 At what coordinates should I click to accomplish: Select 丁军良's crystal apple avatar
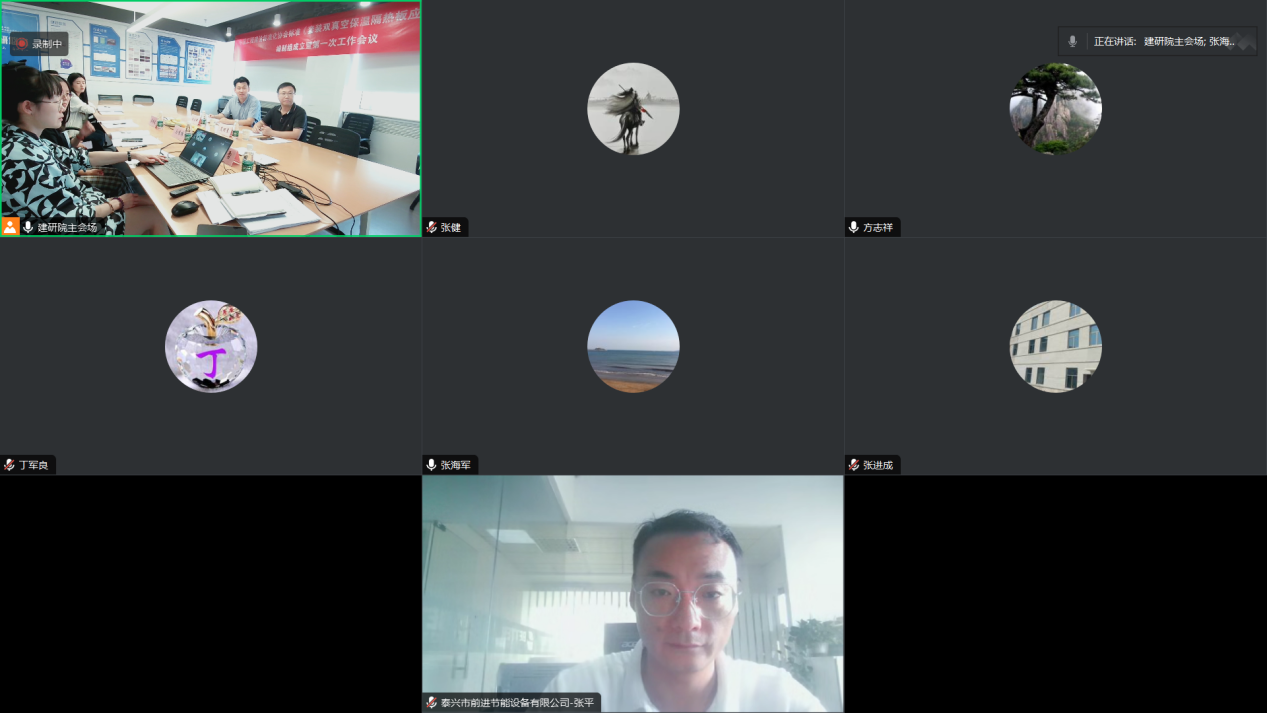tap(211, 346)
